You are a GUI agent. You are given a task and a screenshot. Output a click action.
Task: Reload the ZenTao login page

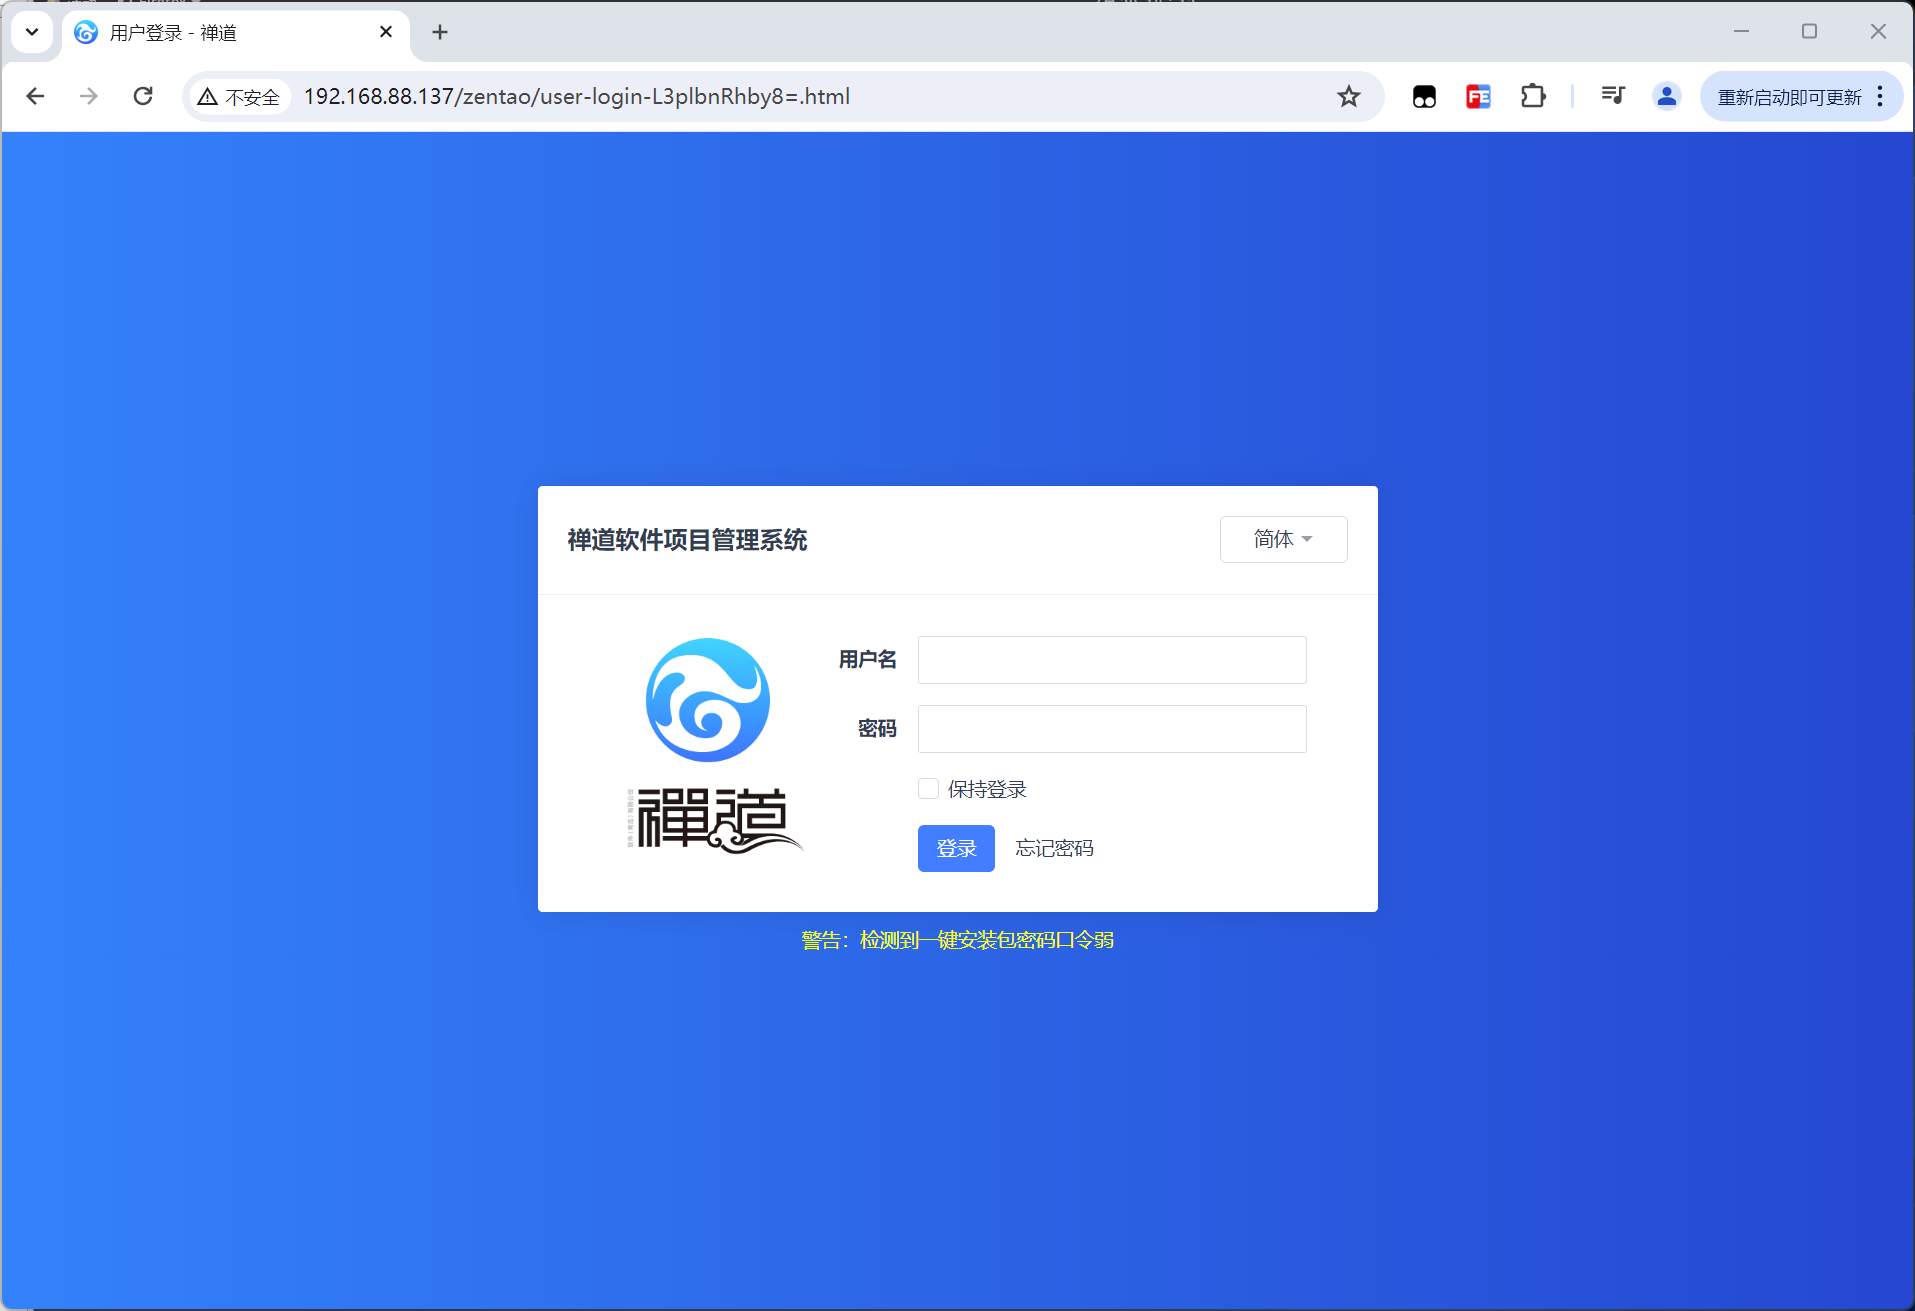[x=143, y=96]
